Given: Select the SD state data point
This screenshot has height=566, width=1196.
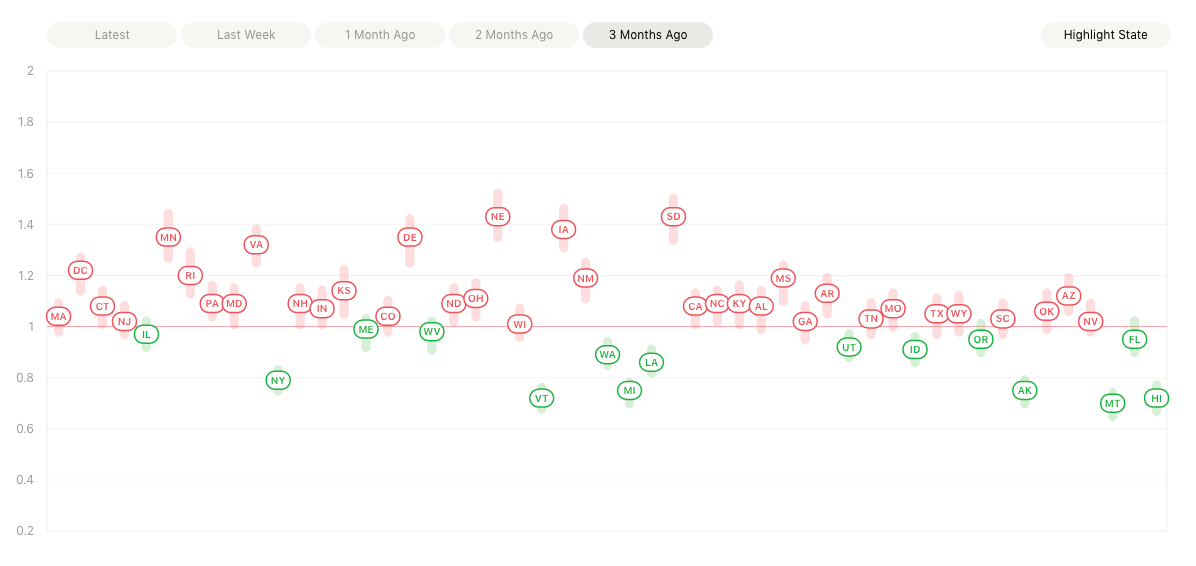Looking at the screenshot, I should click(x=674, y=216).
